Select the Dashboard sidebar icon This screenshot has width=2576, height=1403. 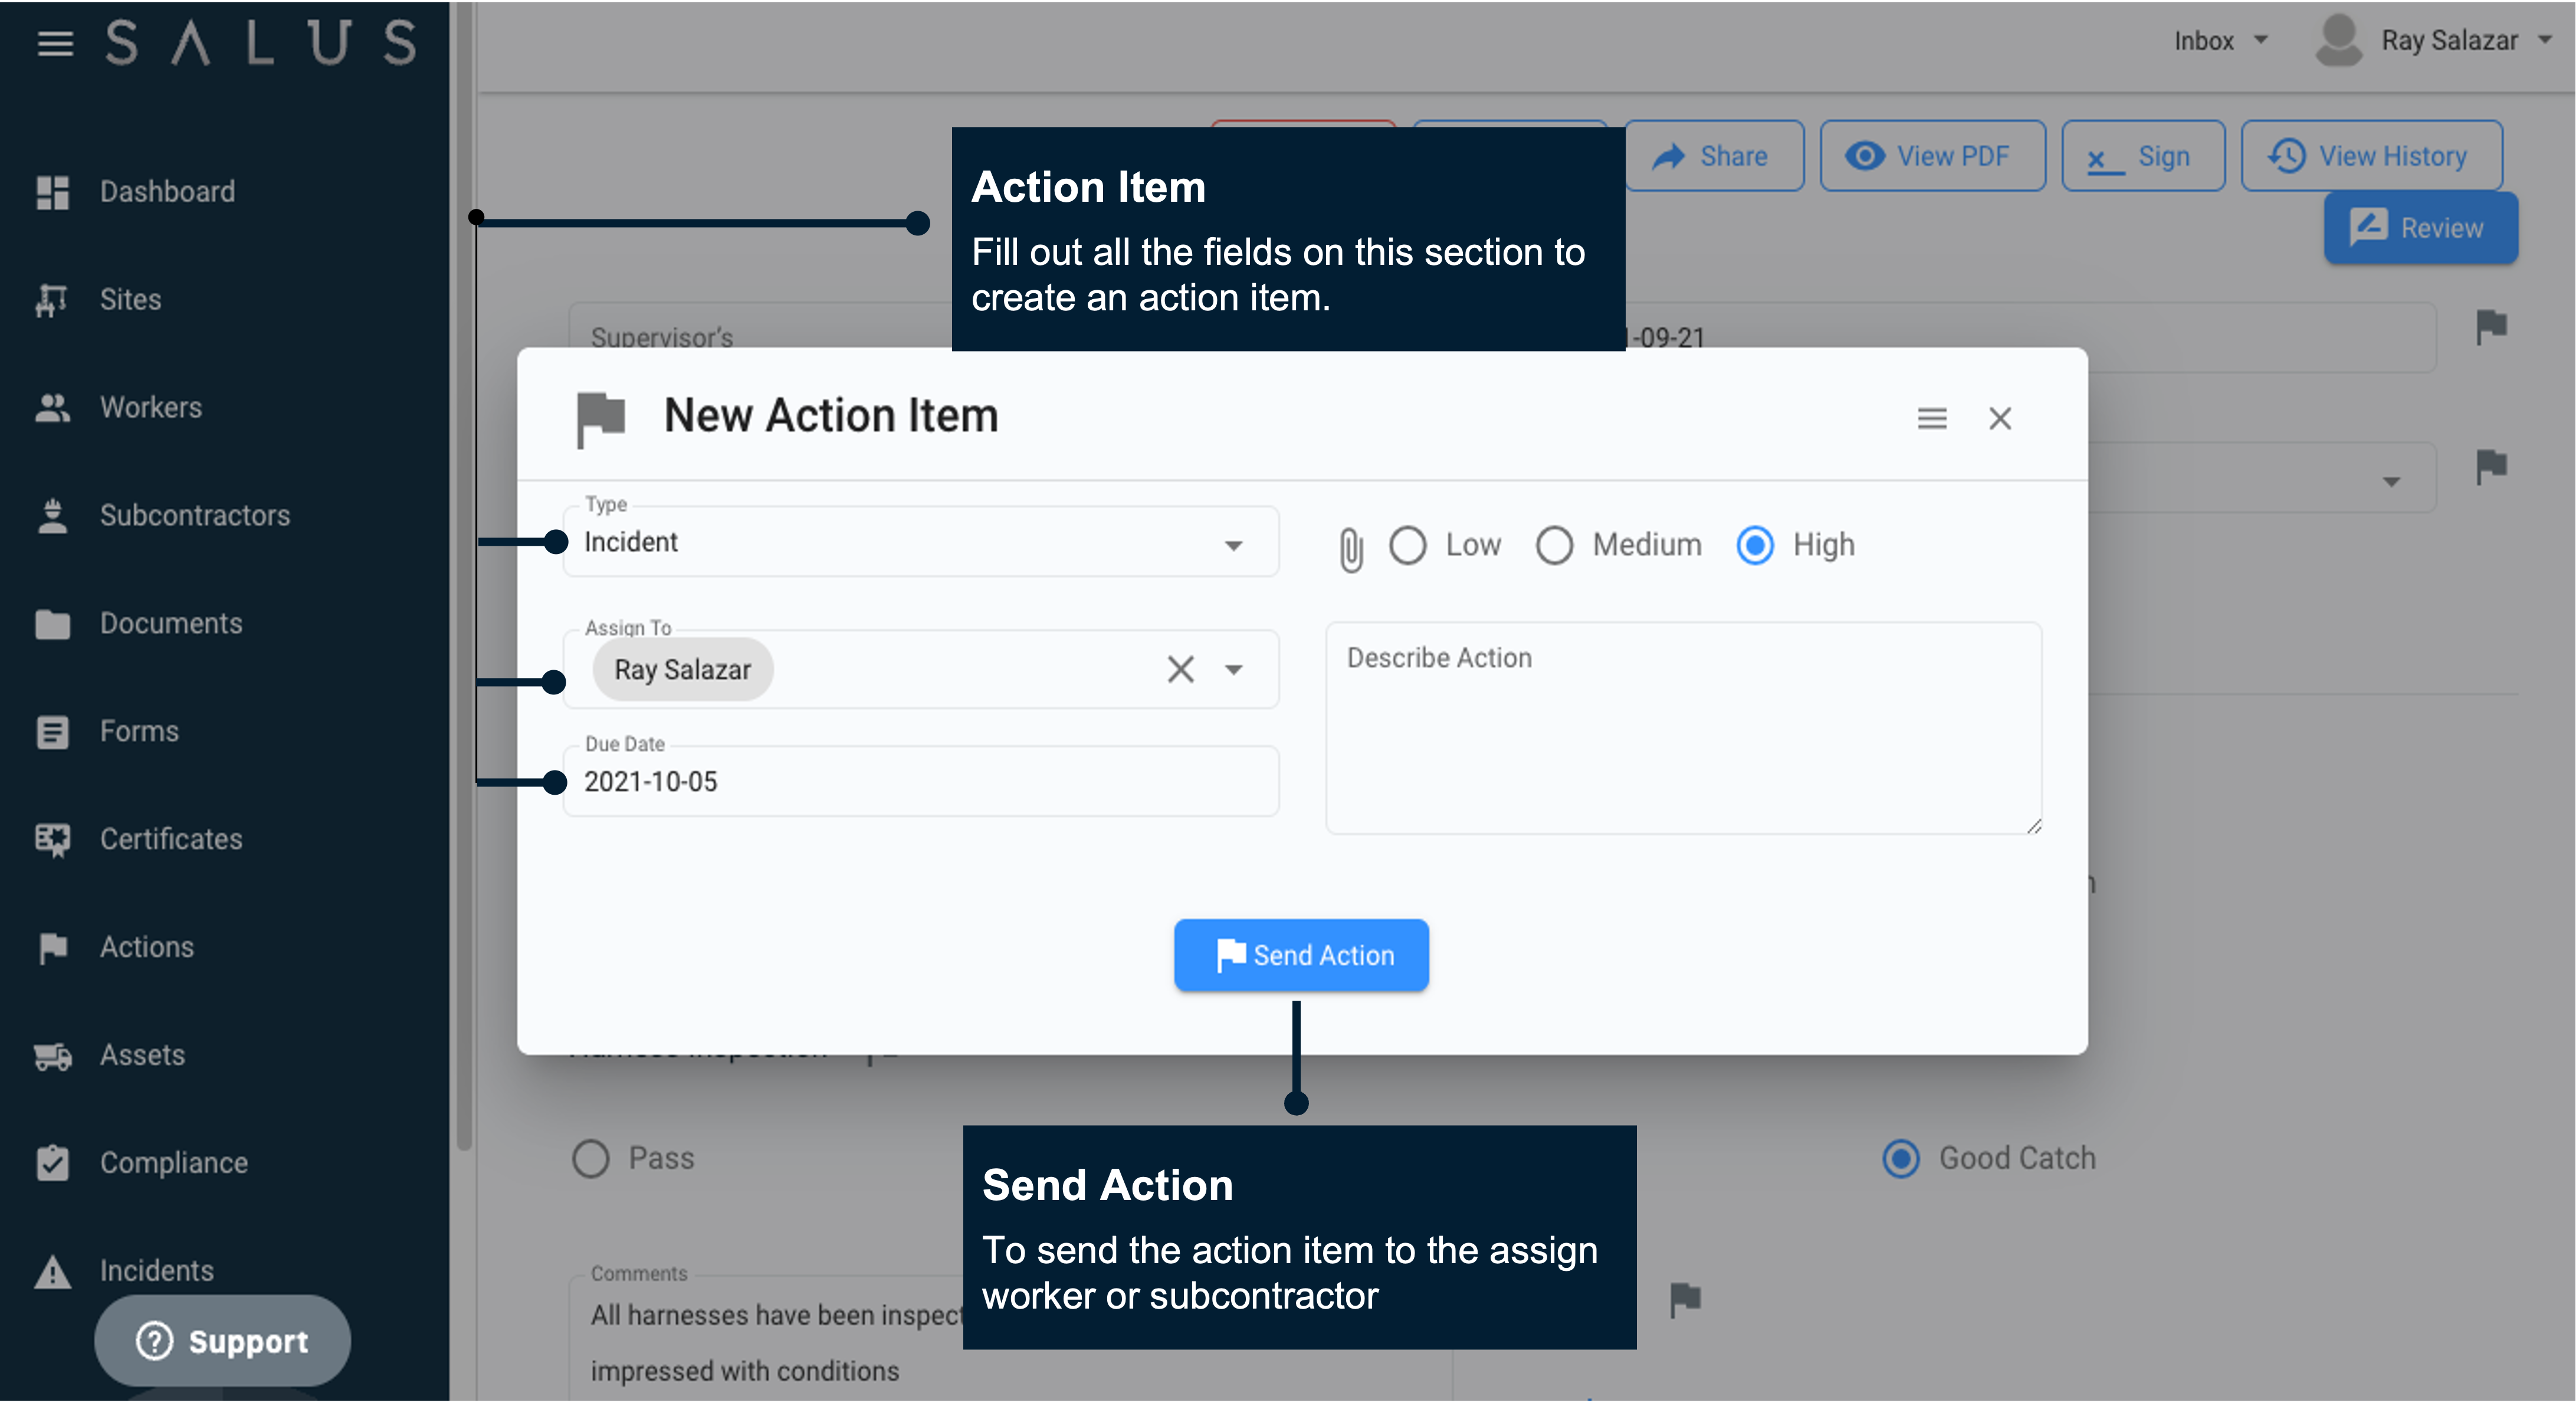[53, 192]
